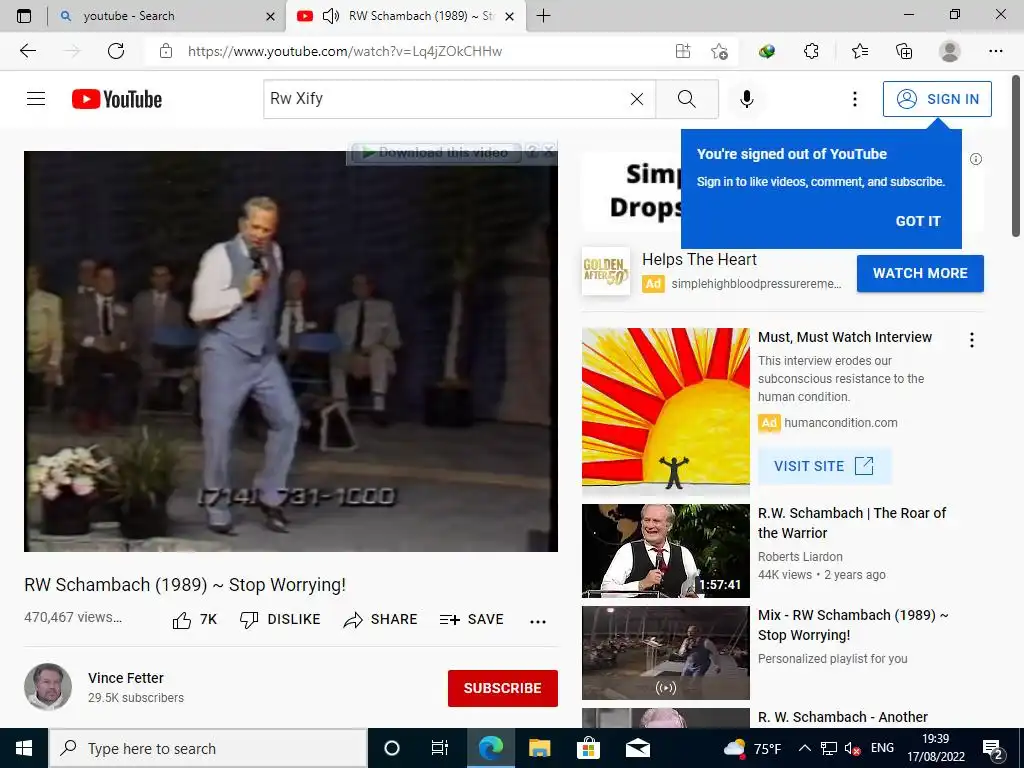Open the Mail app from taskbar
This screenshot has height=768, width=1024.
click(x=637, y=748)
